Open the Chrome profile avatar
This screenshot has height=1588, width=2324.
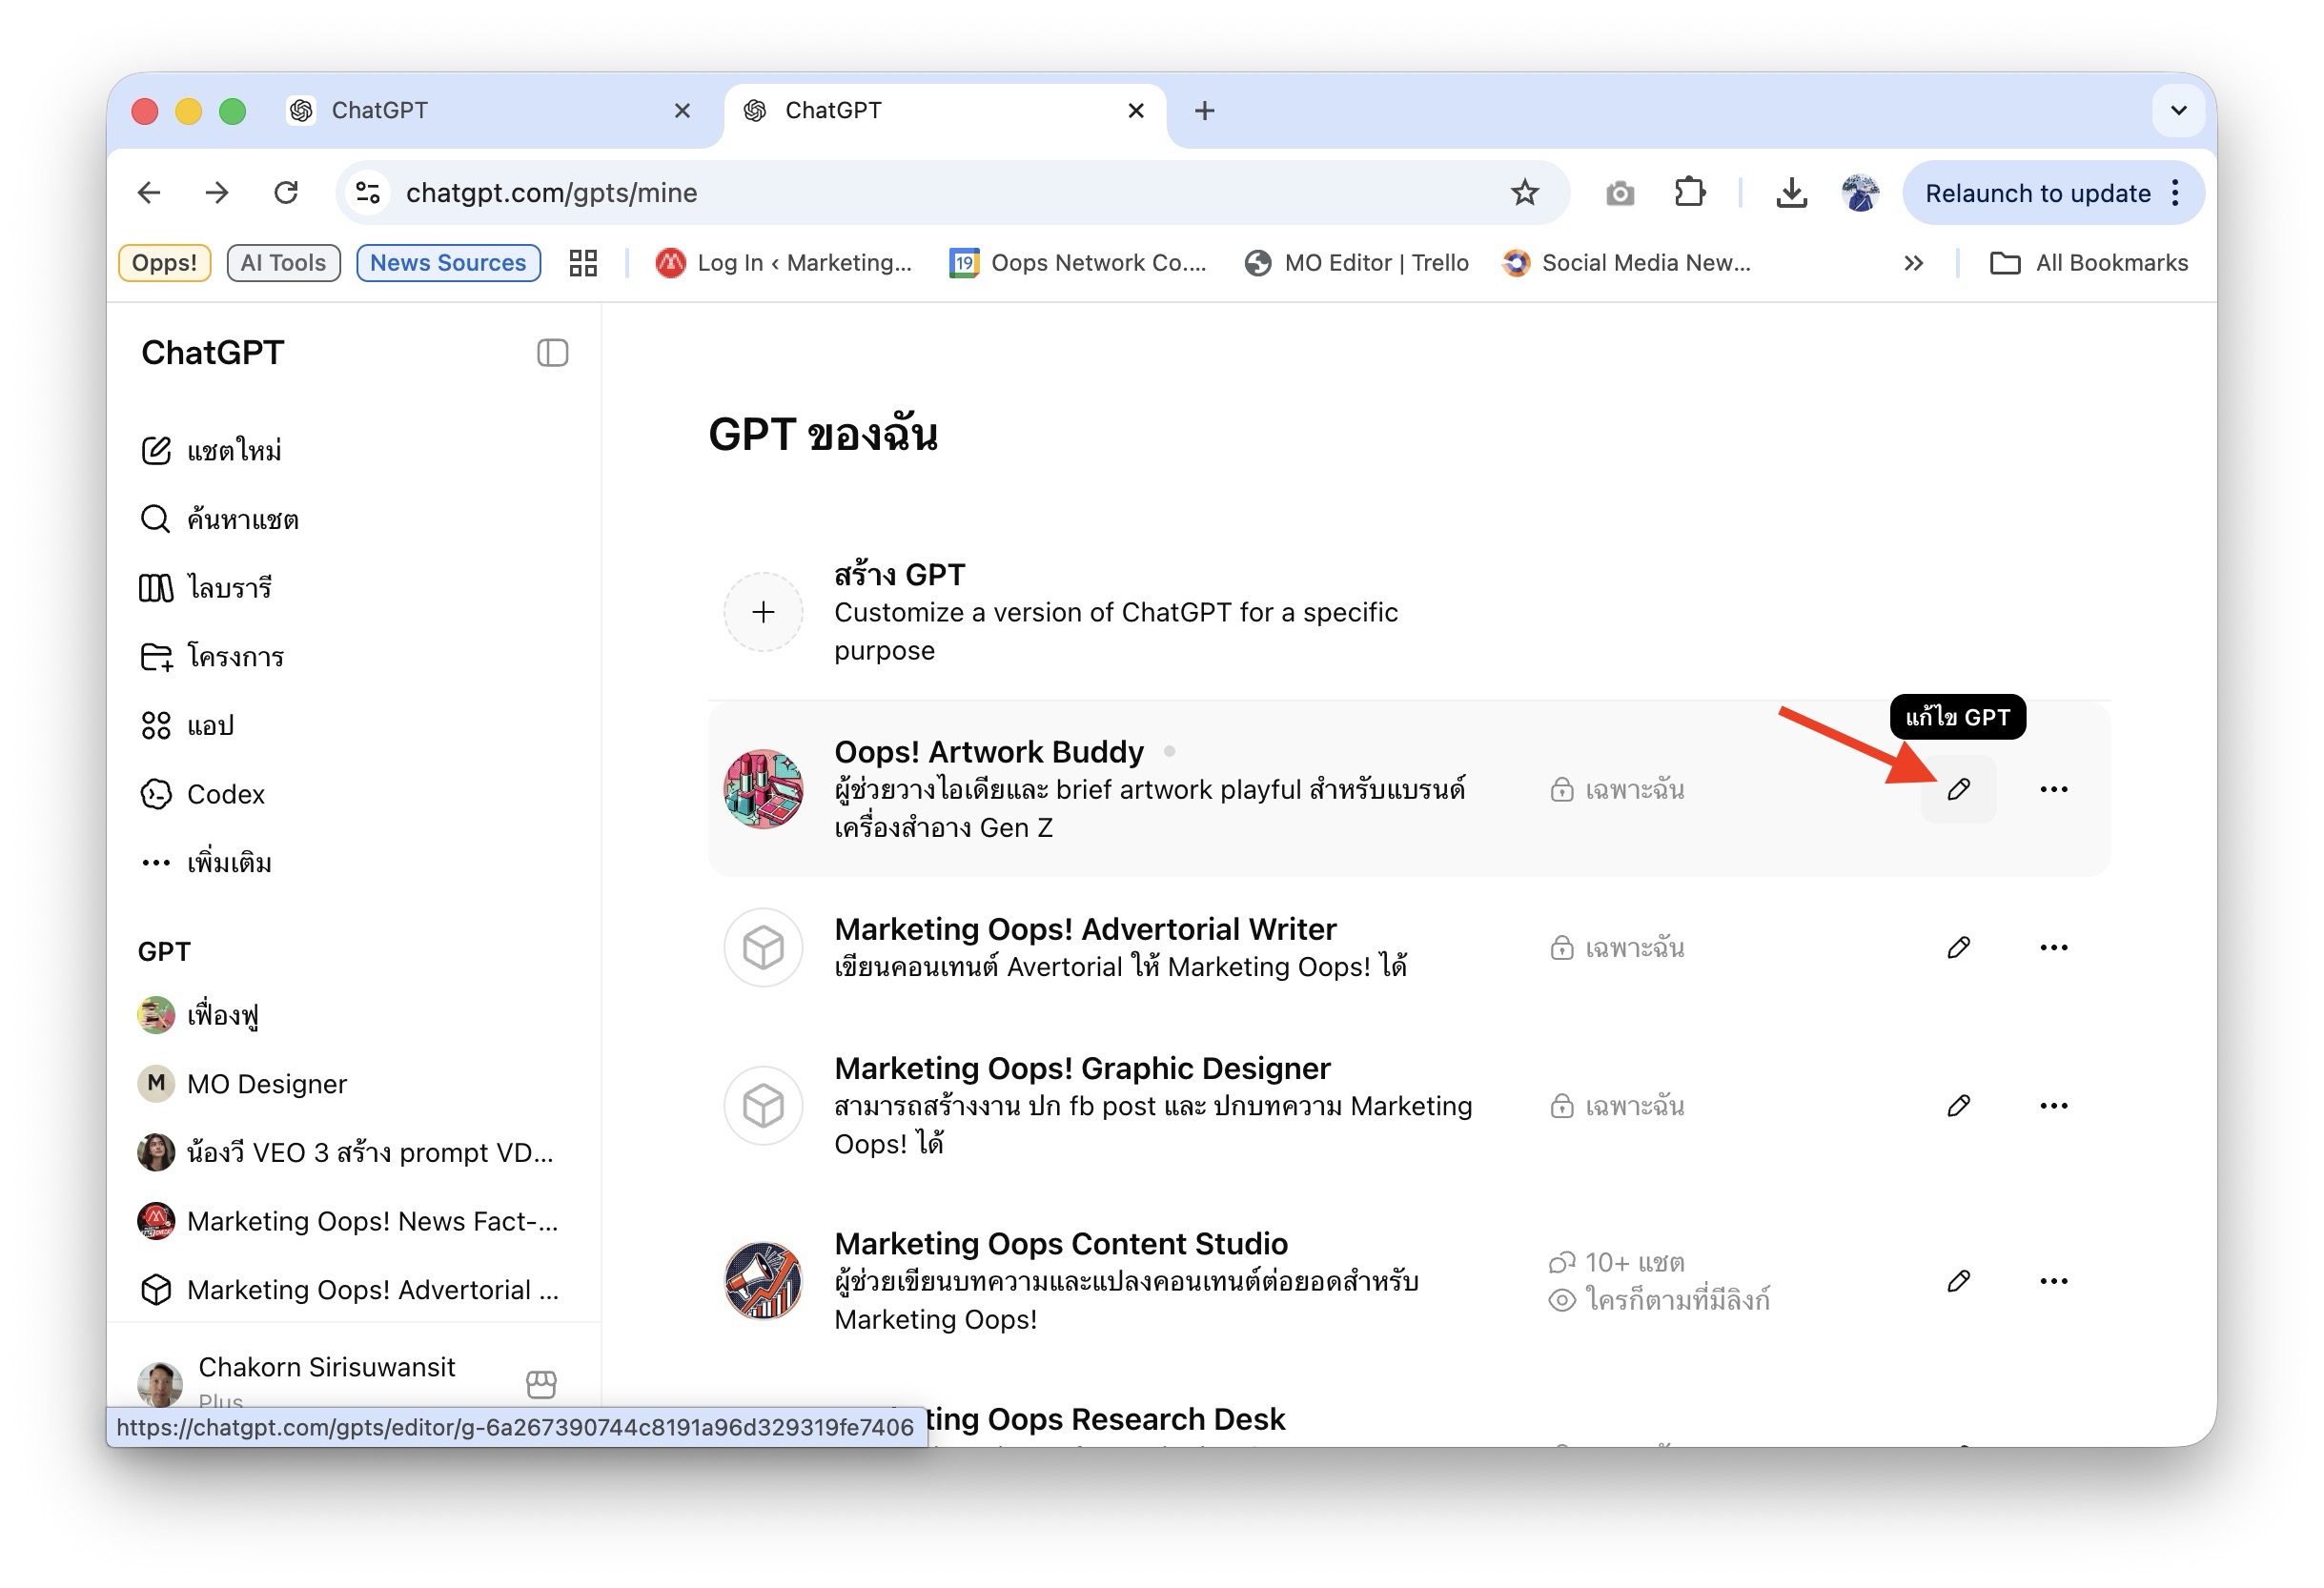tap(1860, 193)
